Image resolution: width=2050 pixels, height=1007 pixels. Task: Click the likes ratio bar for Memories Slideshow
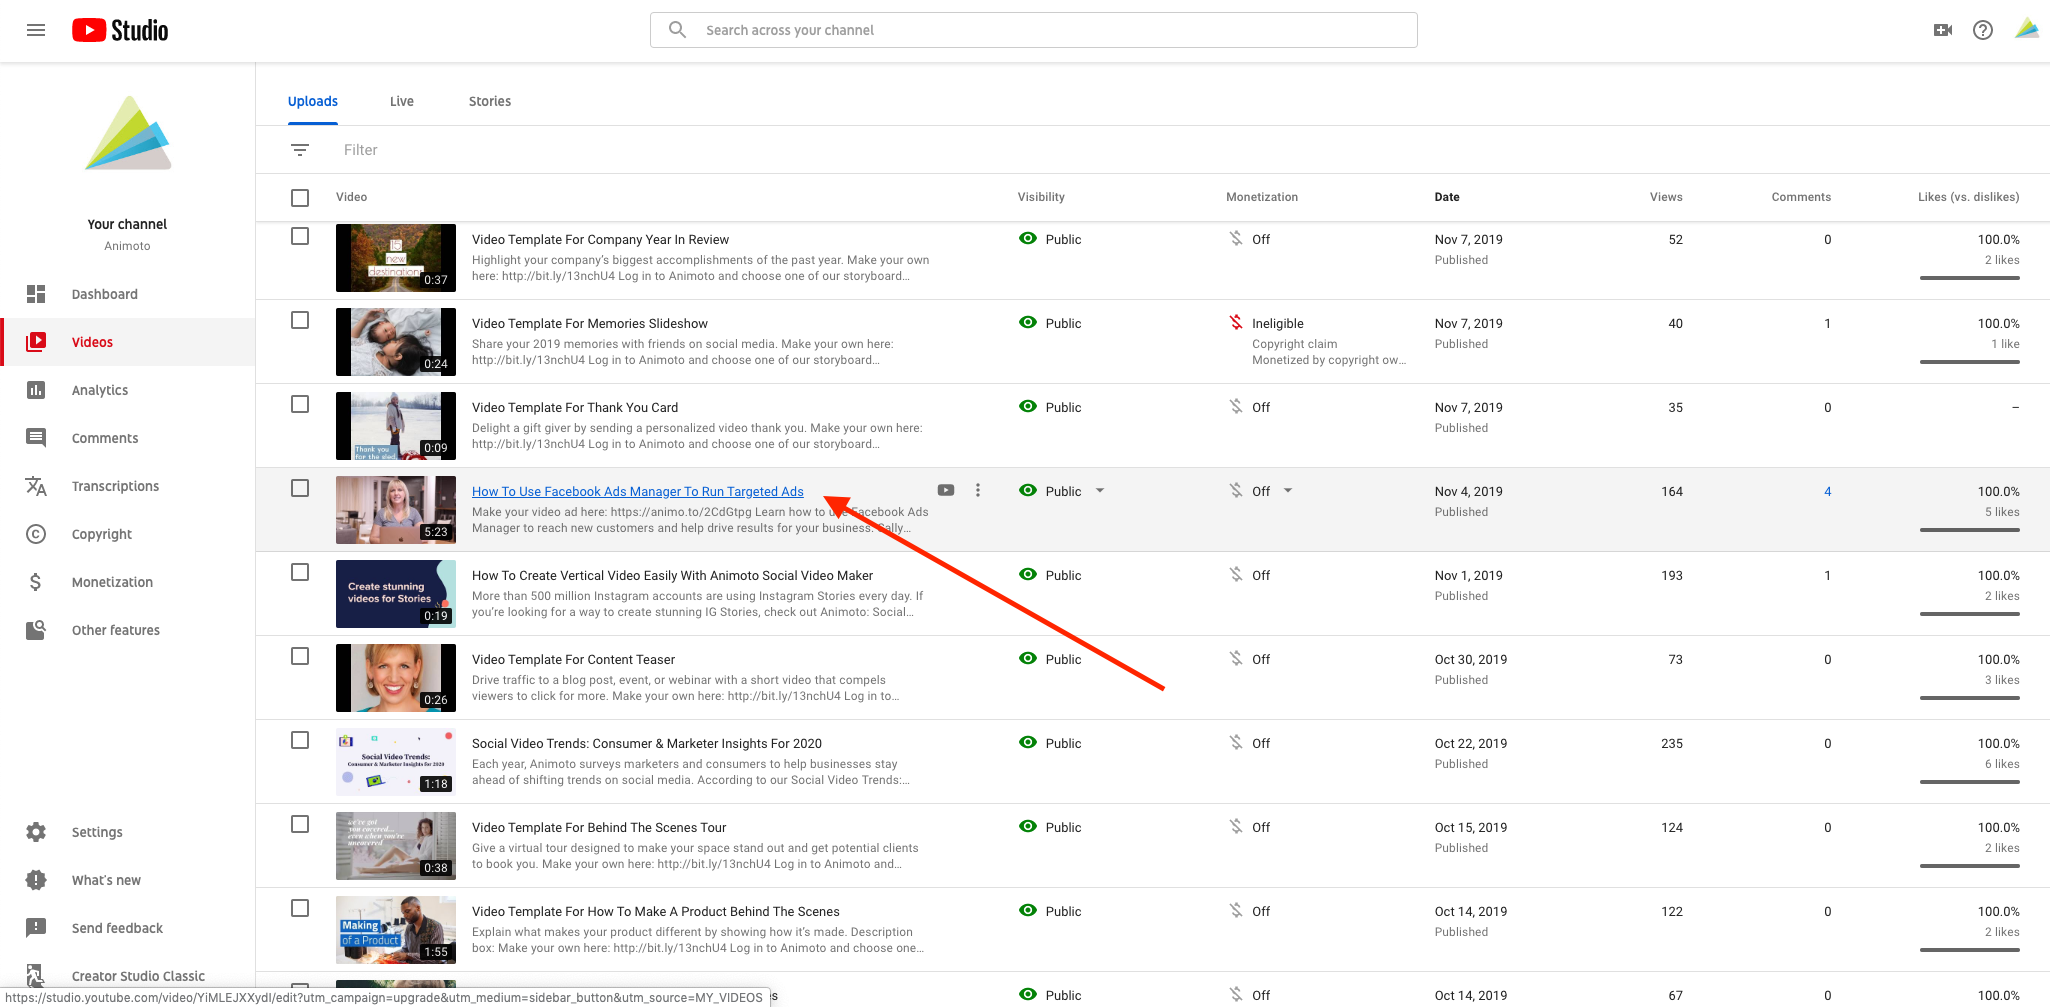click(1969, 361)
